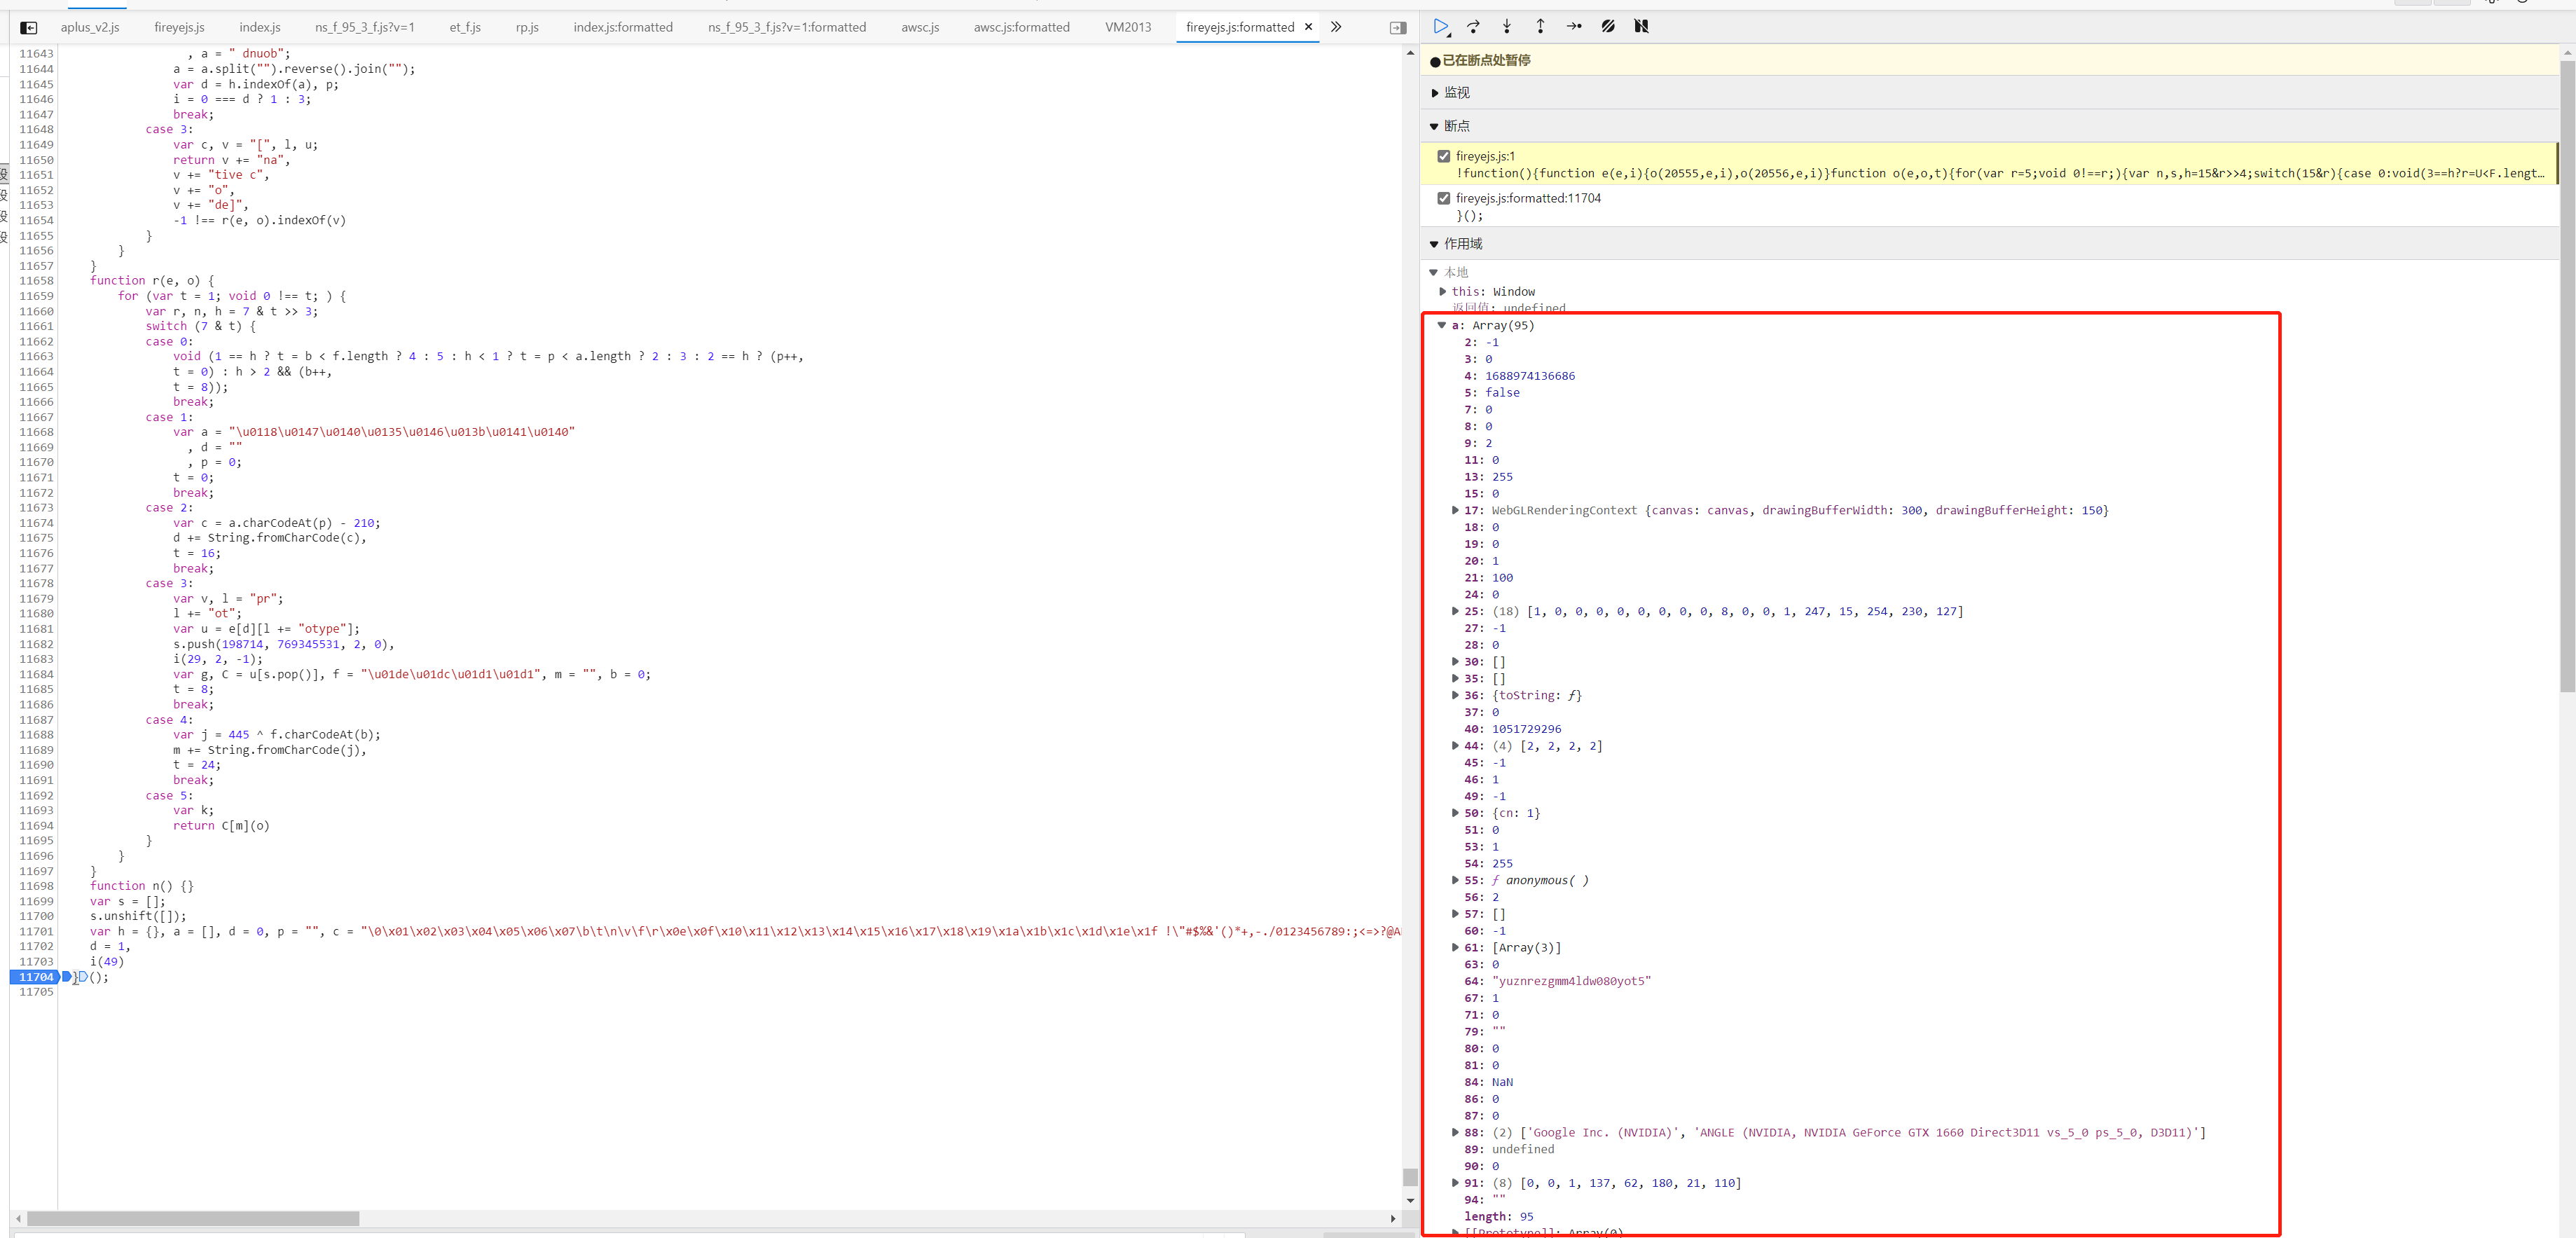Uncheck fireyejs.js:formatted:11704 breakpoint checkbox
Screen dimensions: 2576x1238
tap(1443, 198)
